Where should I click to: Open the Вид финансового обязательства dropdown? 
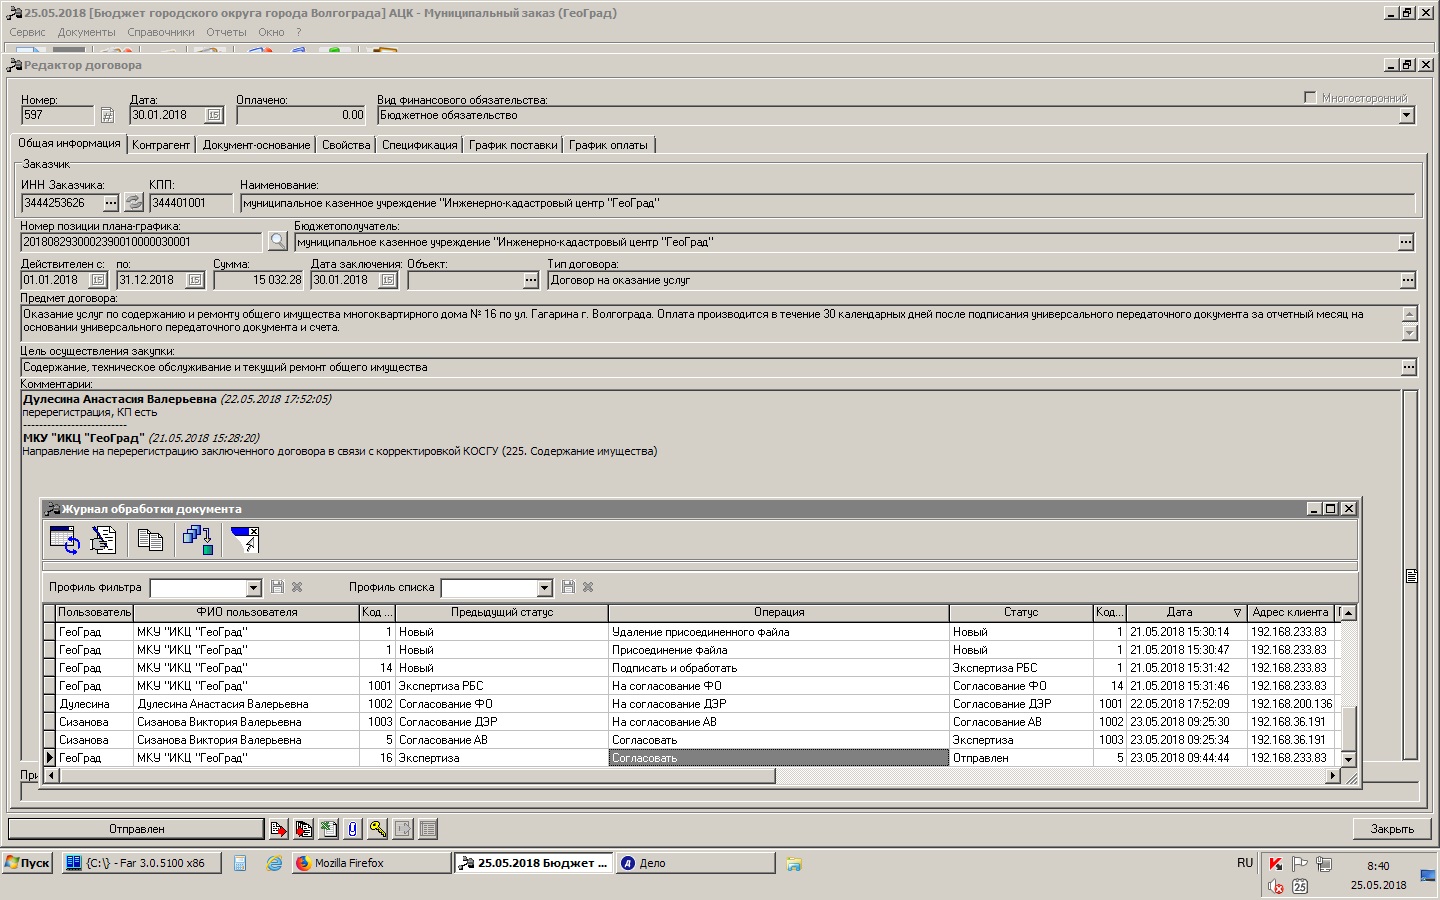click(1406, 116)
